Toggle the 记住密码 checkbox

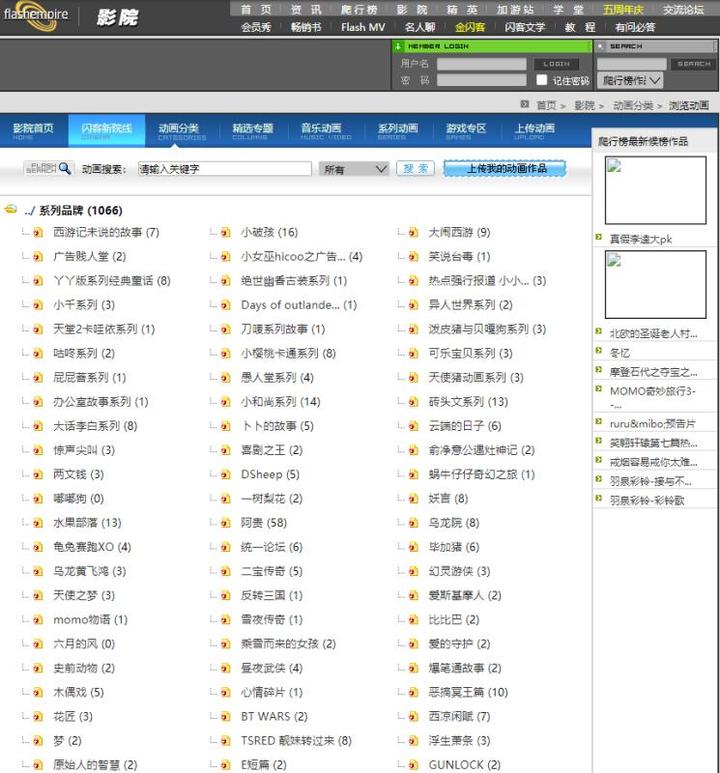(541, 80)
